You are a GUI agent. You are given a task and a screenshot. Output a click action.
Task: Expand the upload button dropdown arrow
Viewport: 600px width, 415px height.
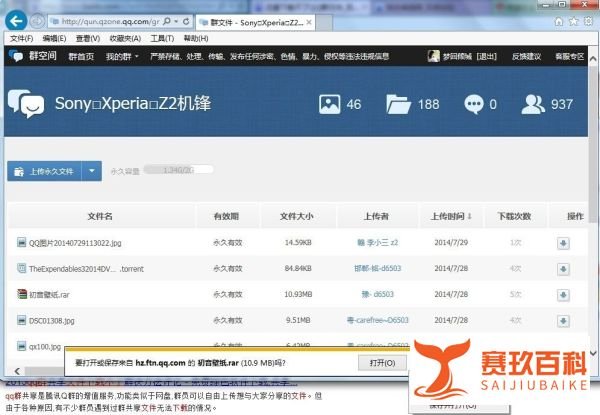click(x=92, y=171)
